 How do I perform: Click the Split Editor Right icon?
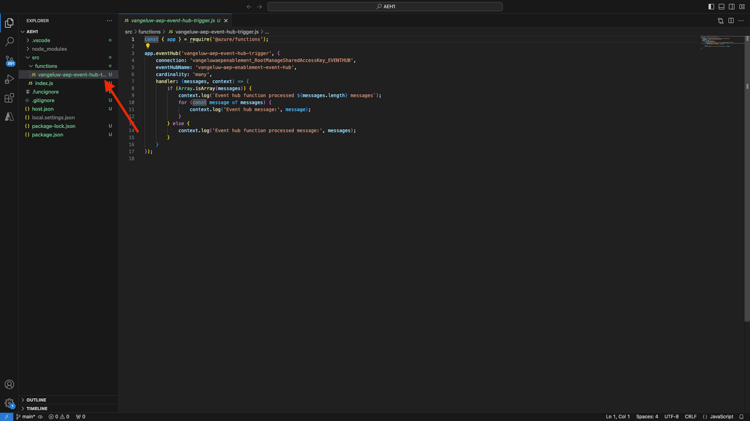[731, 20]
